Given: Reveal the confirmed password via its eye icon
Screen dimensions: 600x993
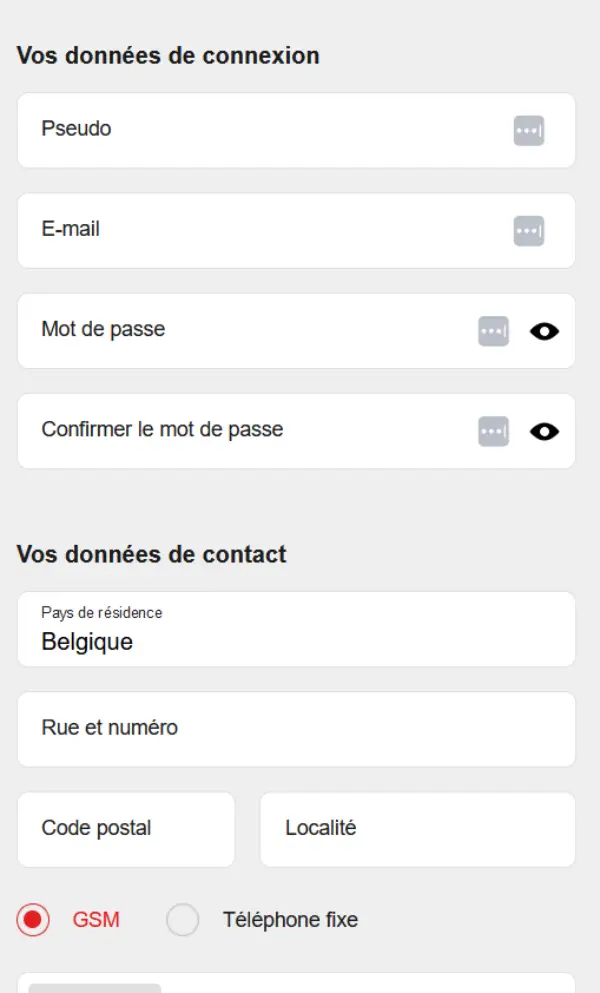Looking at the screenshot, I should (544, 430).
